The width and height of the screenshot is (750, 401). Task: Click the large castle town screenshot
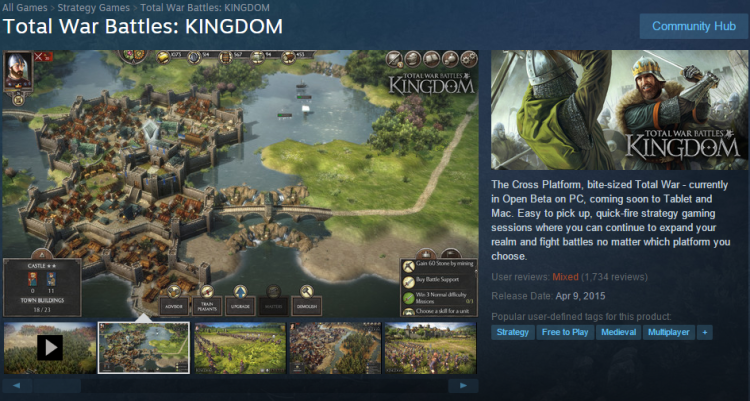click(240, 184)
